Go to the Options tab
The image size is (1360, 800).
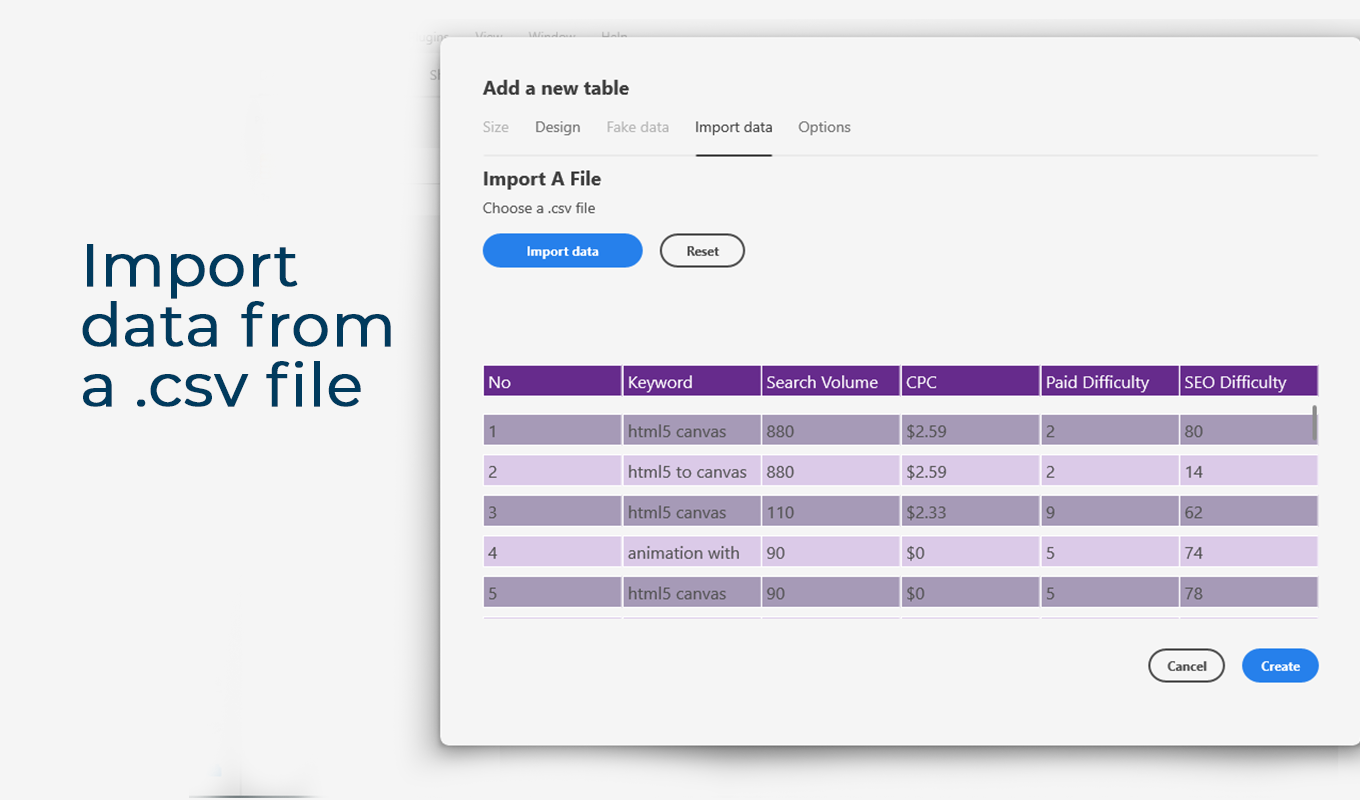[824, 127]
